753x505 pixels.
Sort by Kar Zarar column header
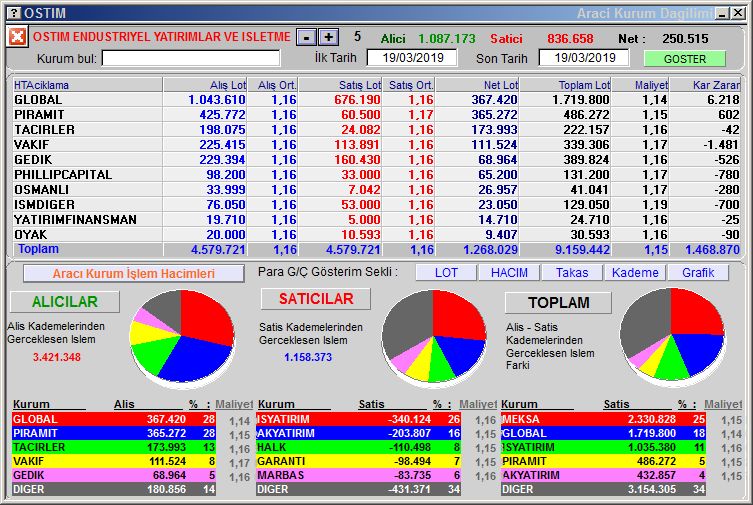(705, 85)
